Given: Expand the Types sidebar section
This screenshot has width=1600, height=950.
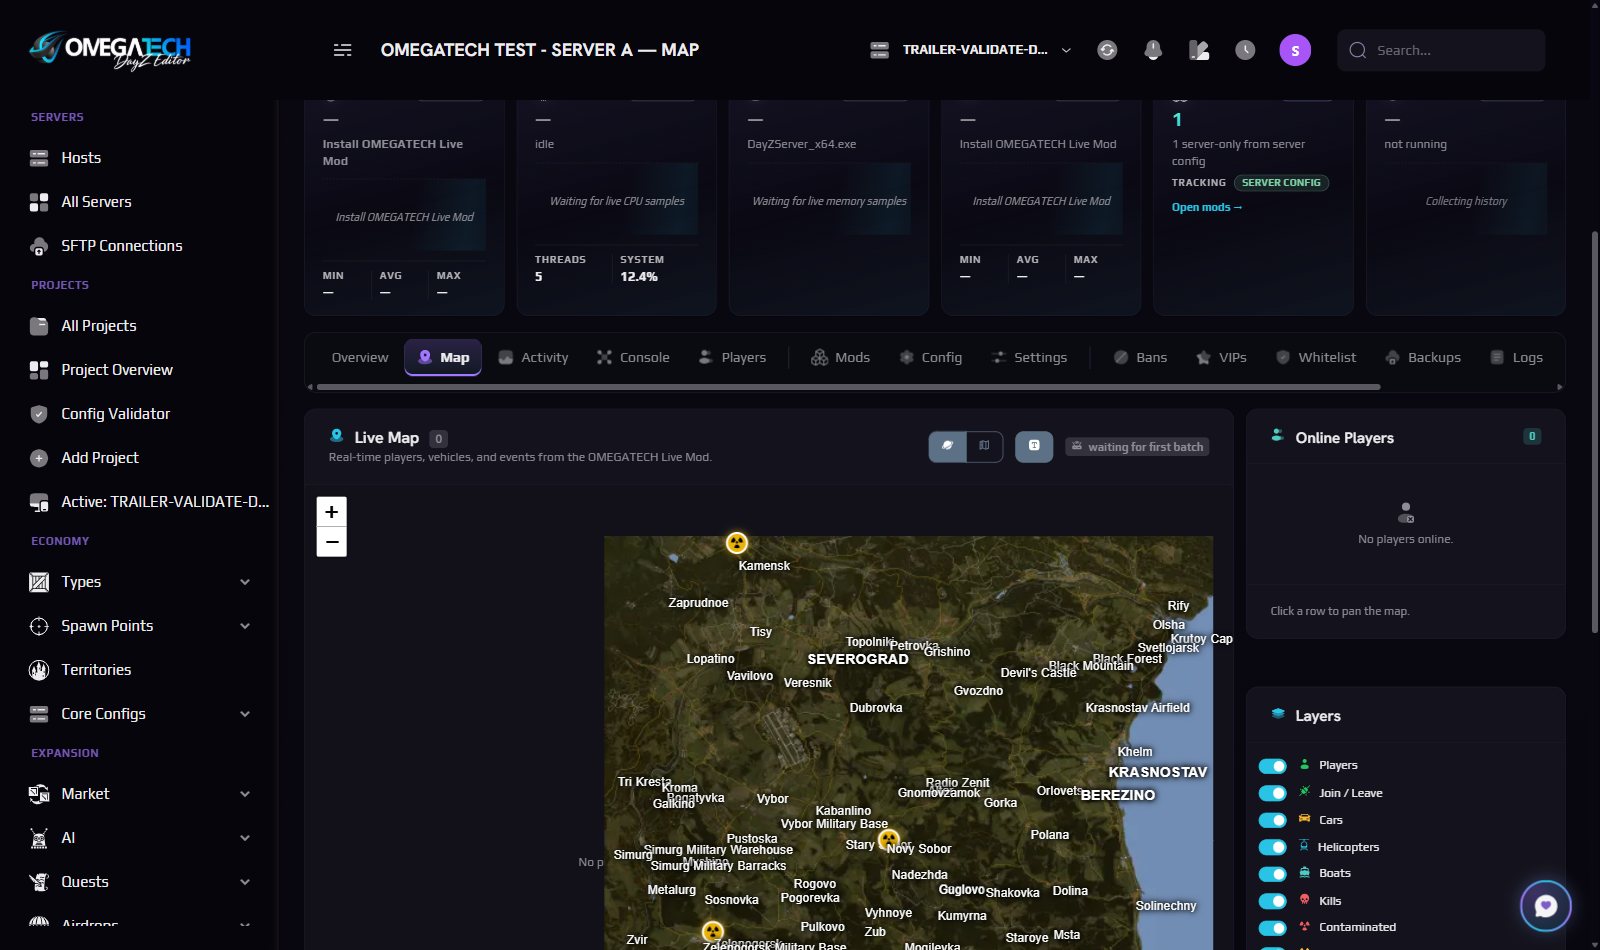Looking at the screenshot, I should (x=140, y=582).
